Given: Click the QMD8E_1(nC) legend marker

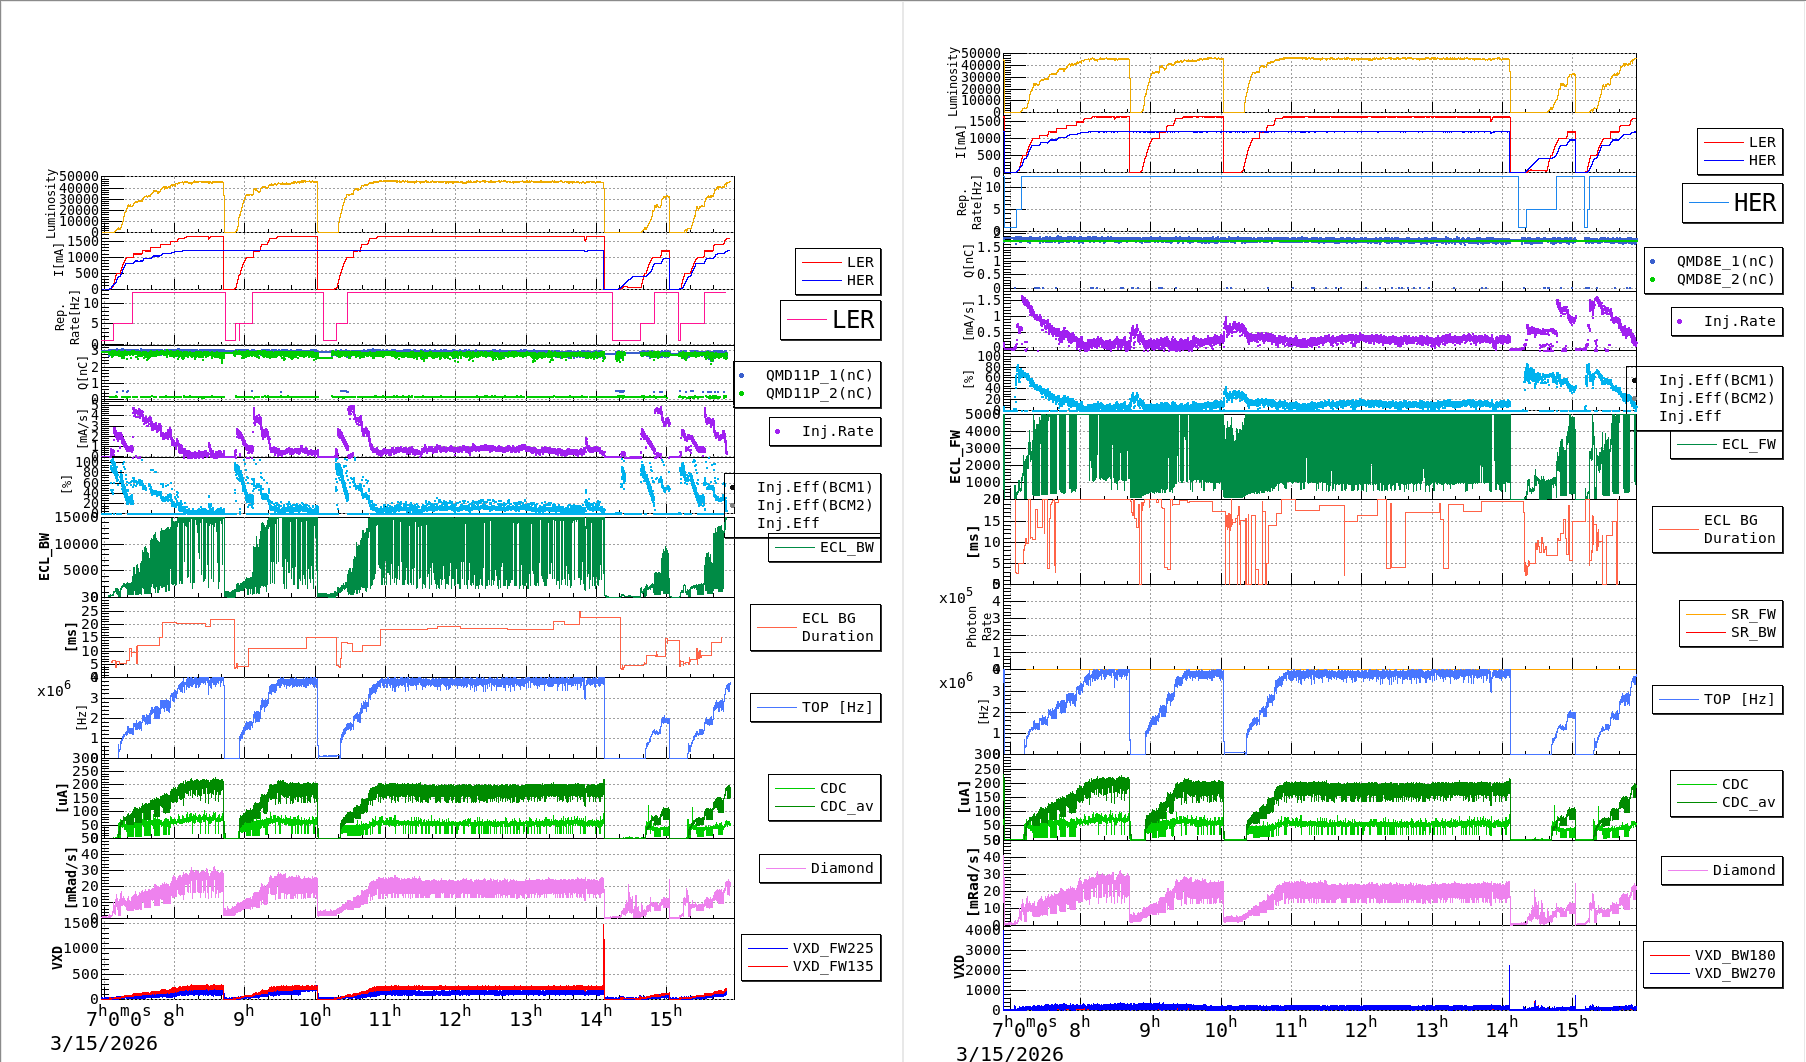Looking at the screenshot, I should (x=1652, y=262).
